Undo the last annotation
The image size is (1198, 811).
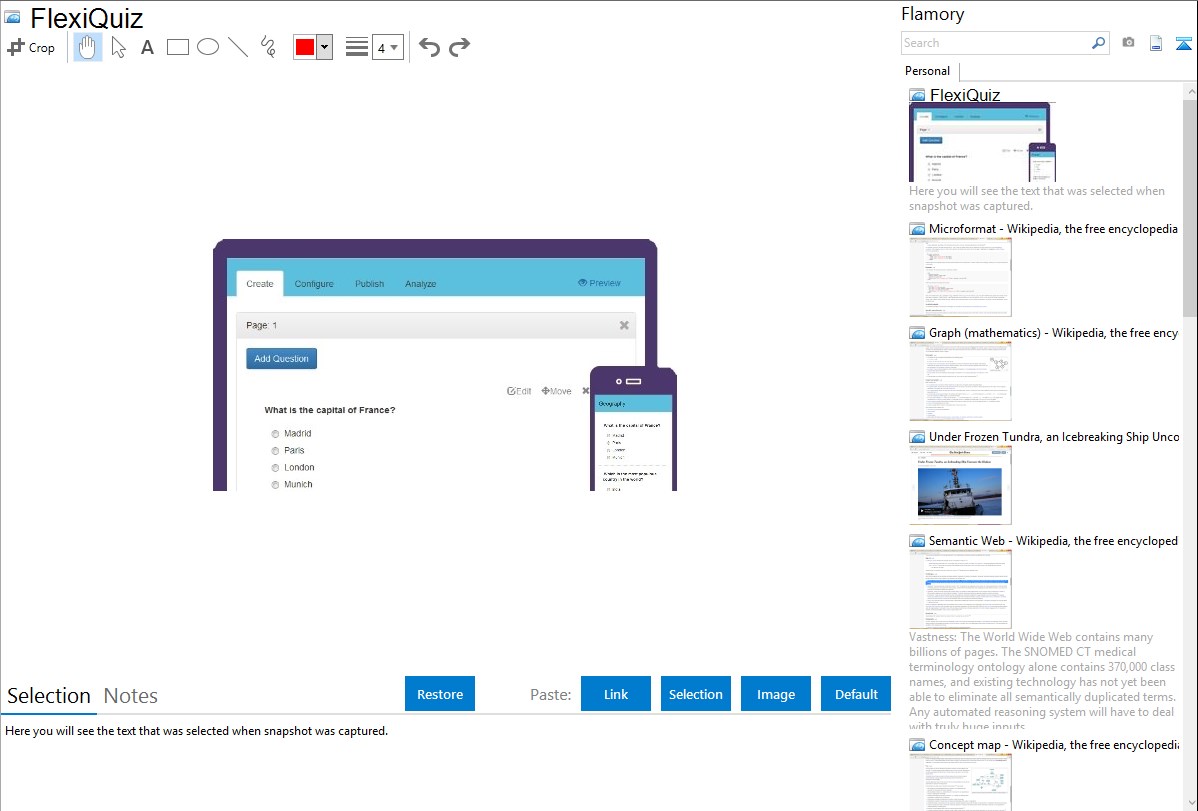(x=429, y=47)
